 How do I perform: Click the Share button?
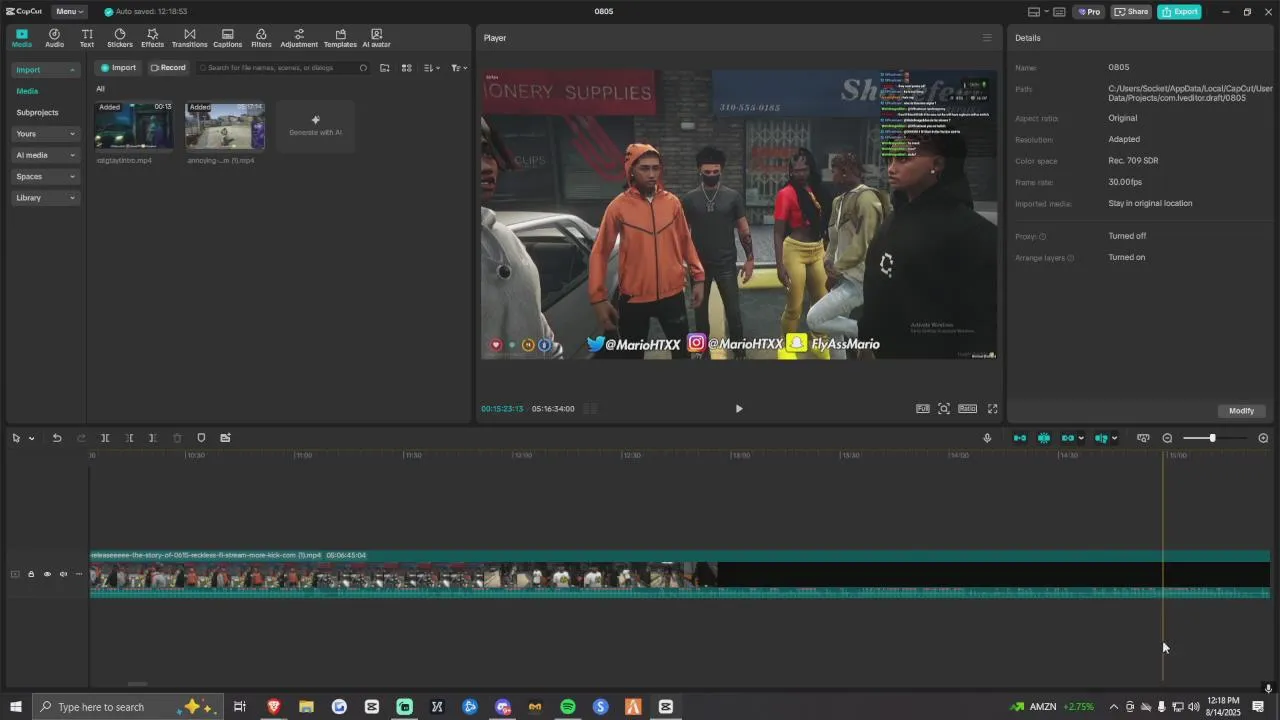(x=1131, y=12)
